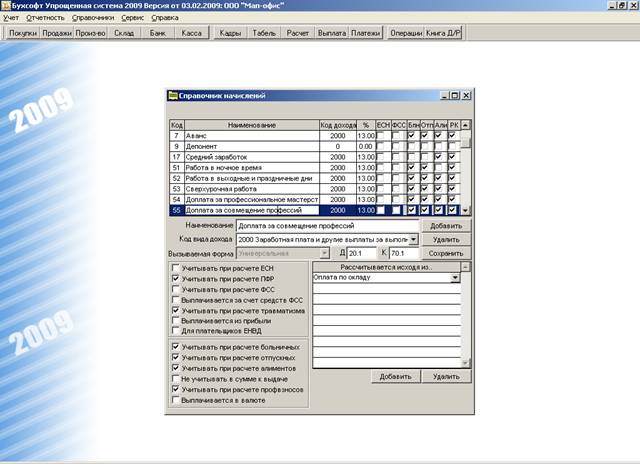Image resolution: width=640 pixels, height=464 pixels.
Task: Open the Касса toolbar section
Action: (x=192, y=33)
